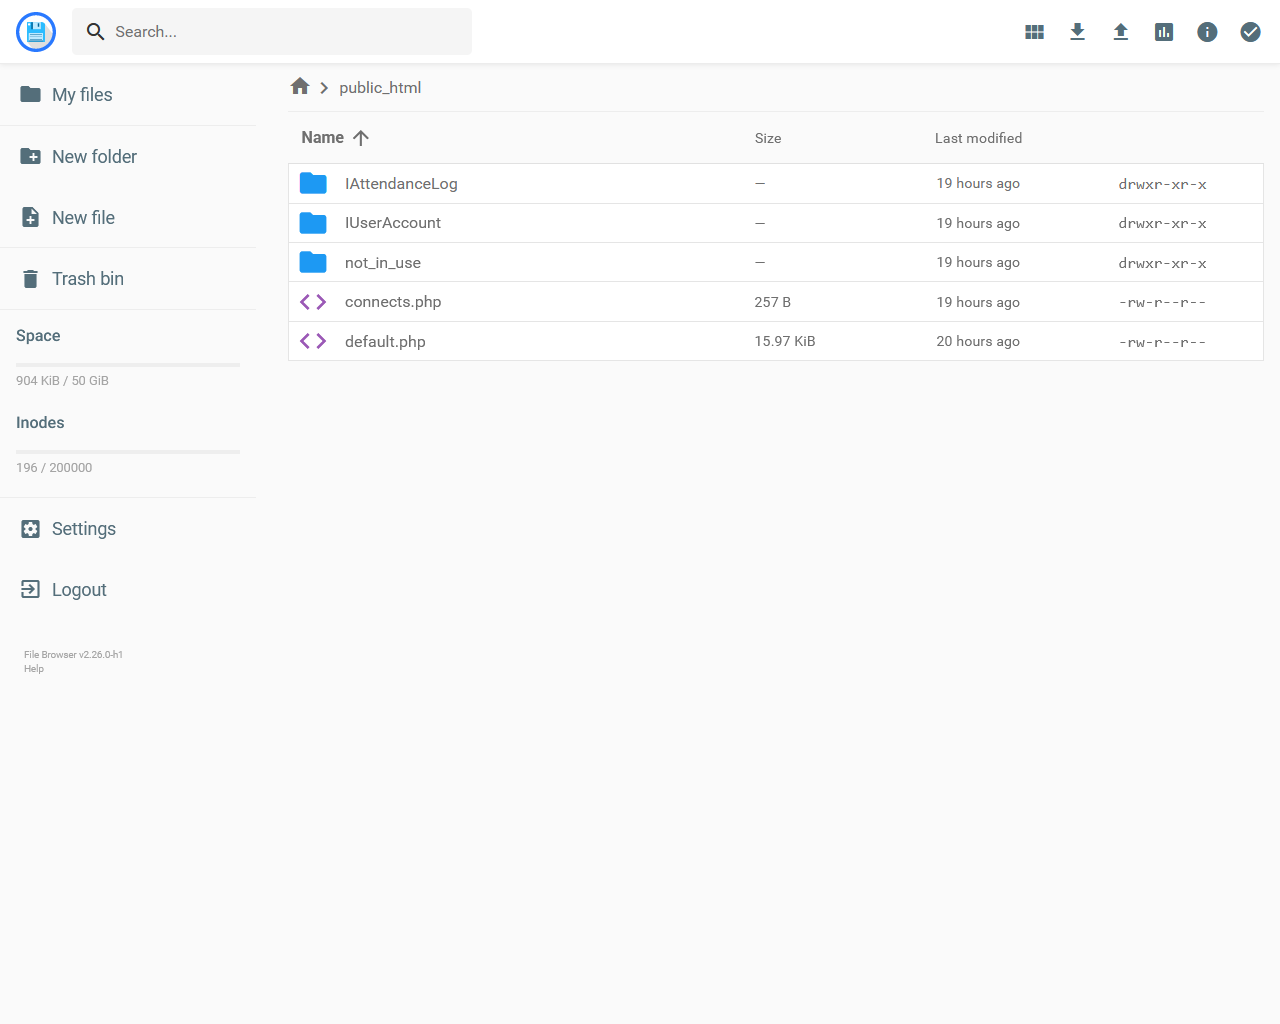
Task: Click the upload icon in the header
Action: [x=1120, y=32]
